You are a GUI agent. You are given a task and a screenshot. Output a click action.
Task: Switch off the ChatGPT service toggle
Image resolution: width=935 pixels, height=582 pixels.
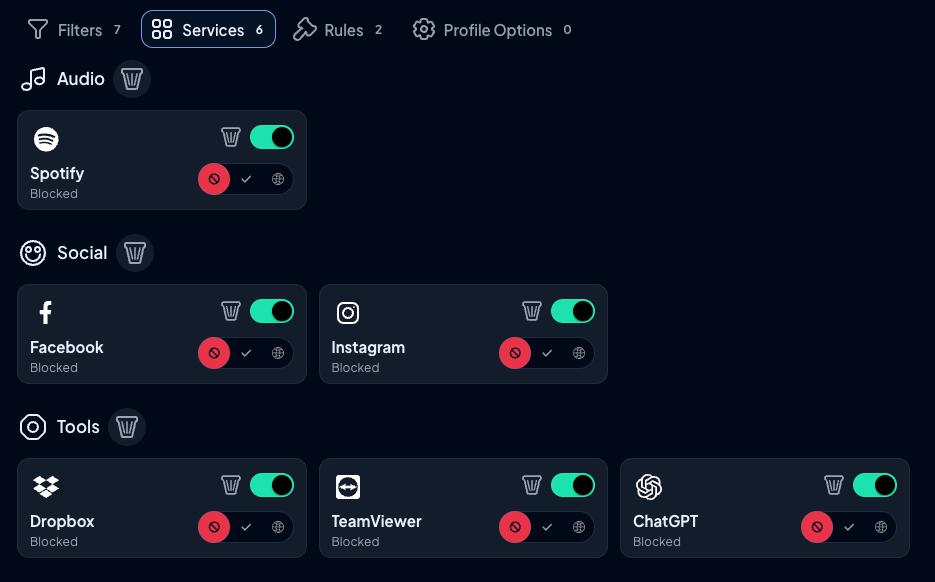(875, 485)
